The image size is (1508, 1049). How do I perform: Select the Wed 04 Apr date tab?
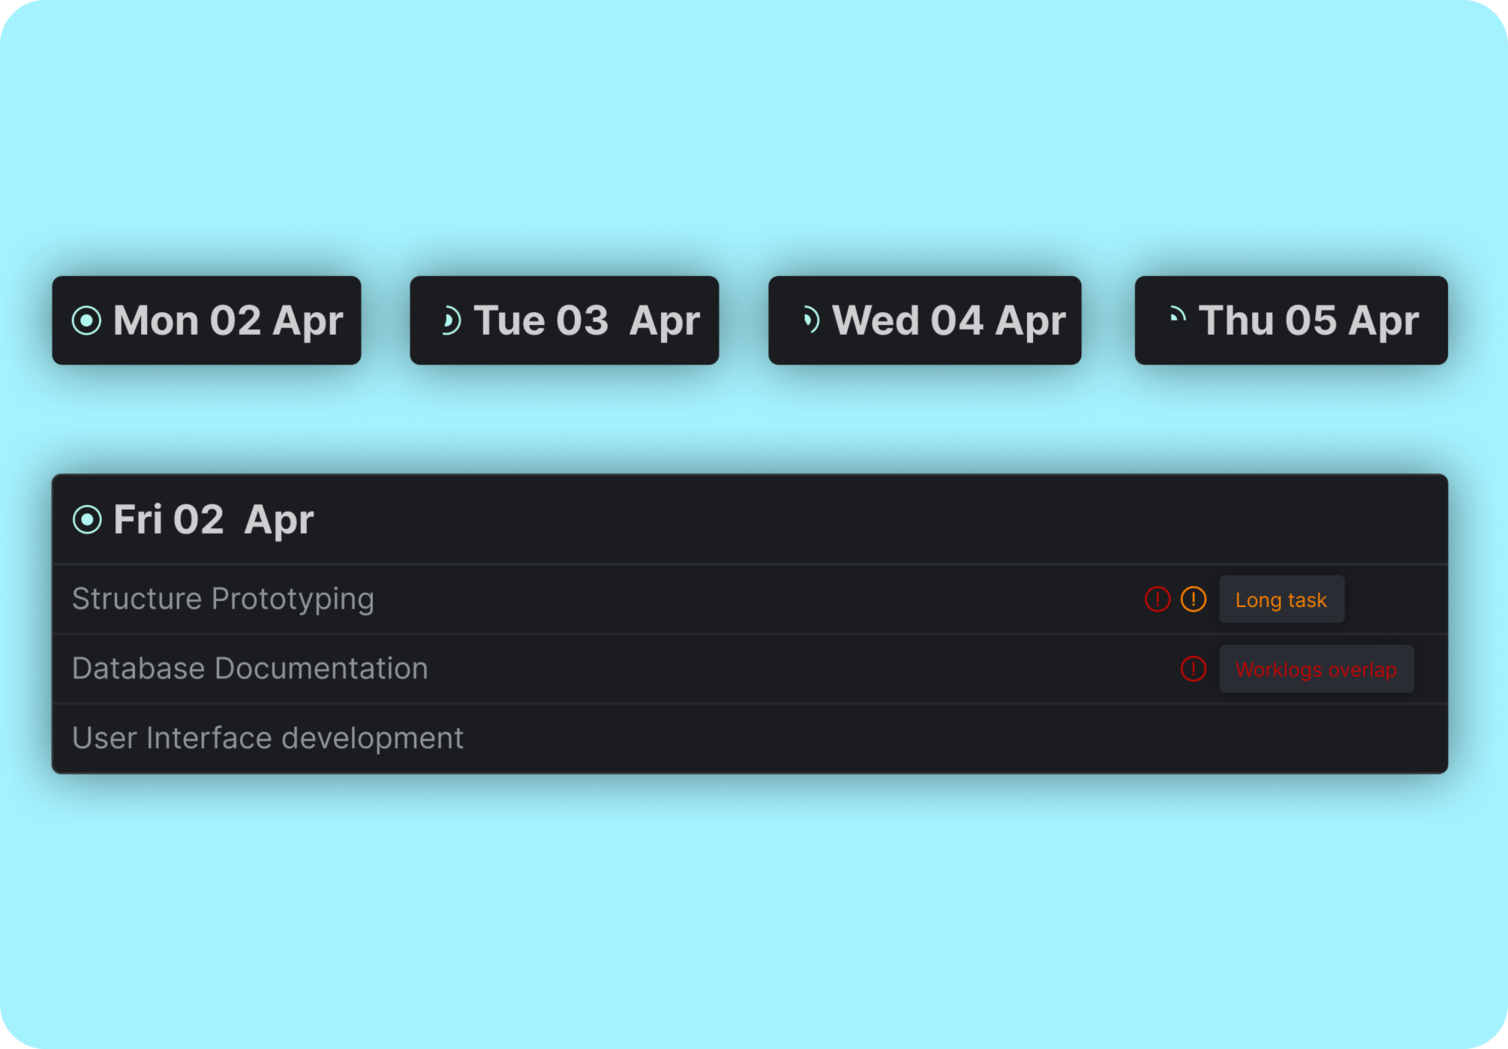[x=924, y=320]
